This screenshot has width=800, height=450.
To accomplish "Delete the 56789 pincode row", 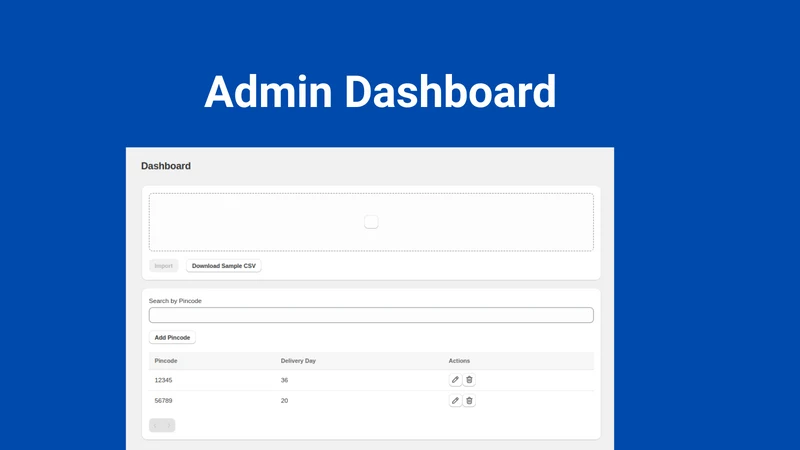I will [469, 401].
